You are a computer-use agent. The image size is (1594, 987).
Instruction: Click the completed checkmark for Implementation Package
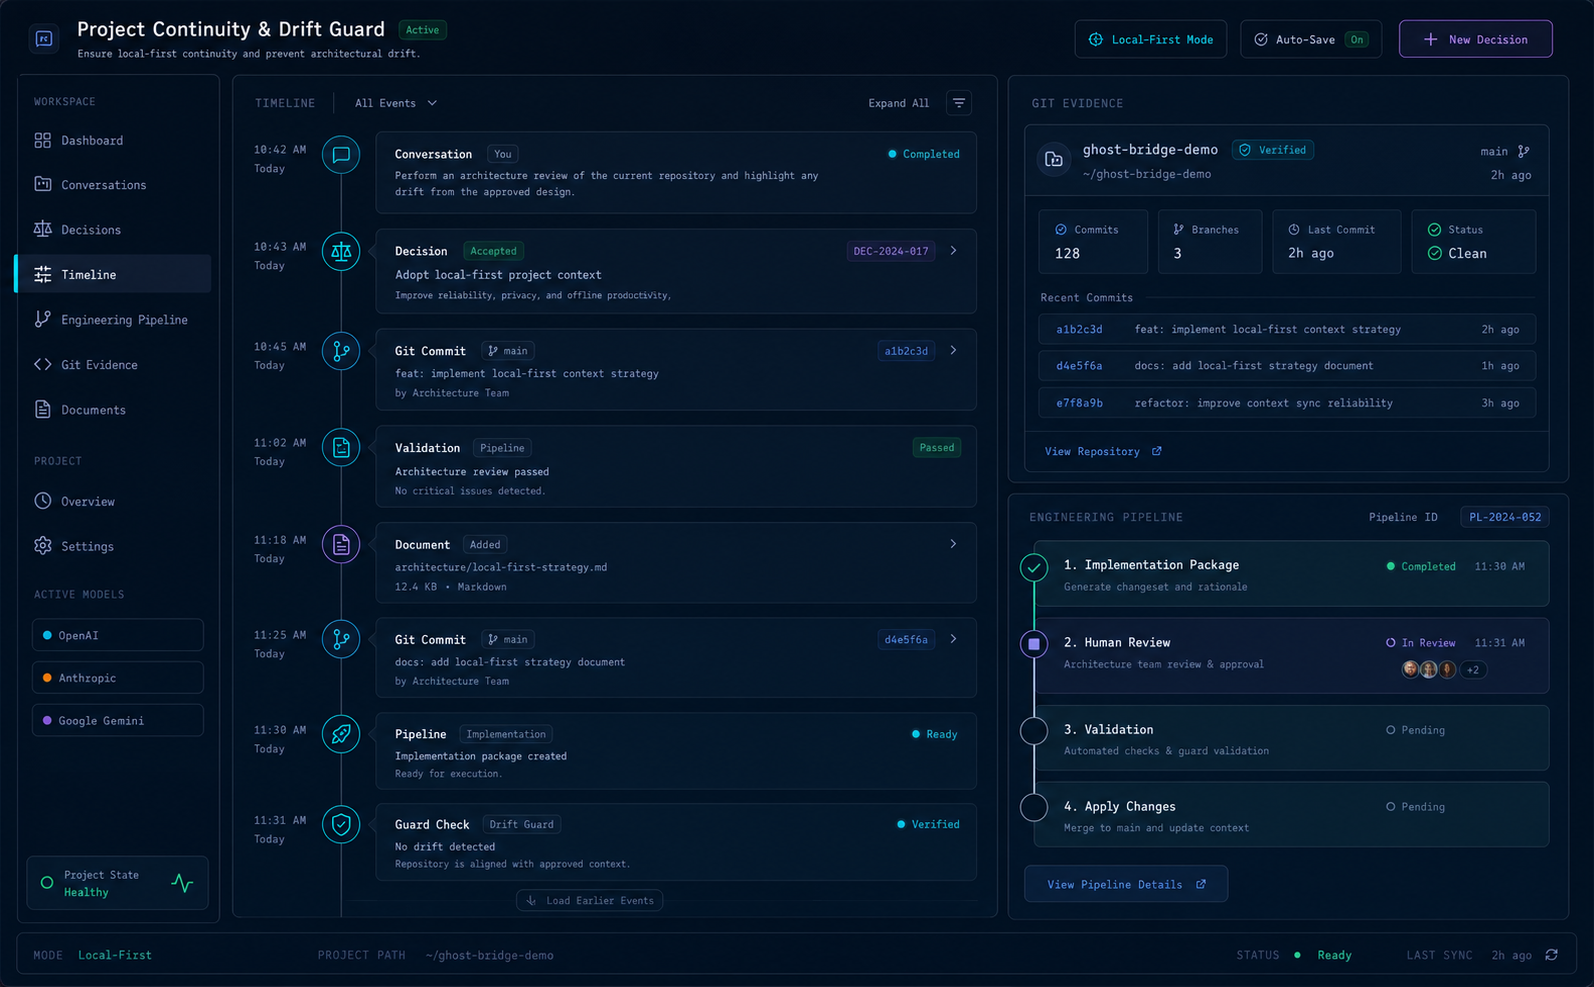pyautogui.click(x=1034, y=567)
